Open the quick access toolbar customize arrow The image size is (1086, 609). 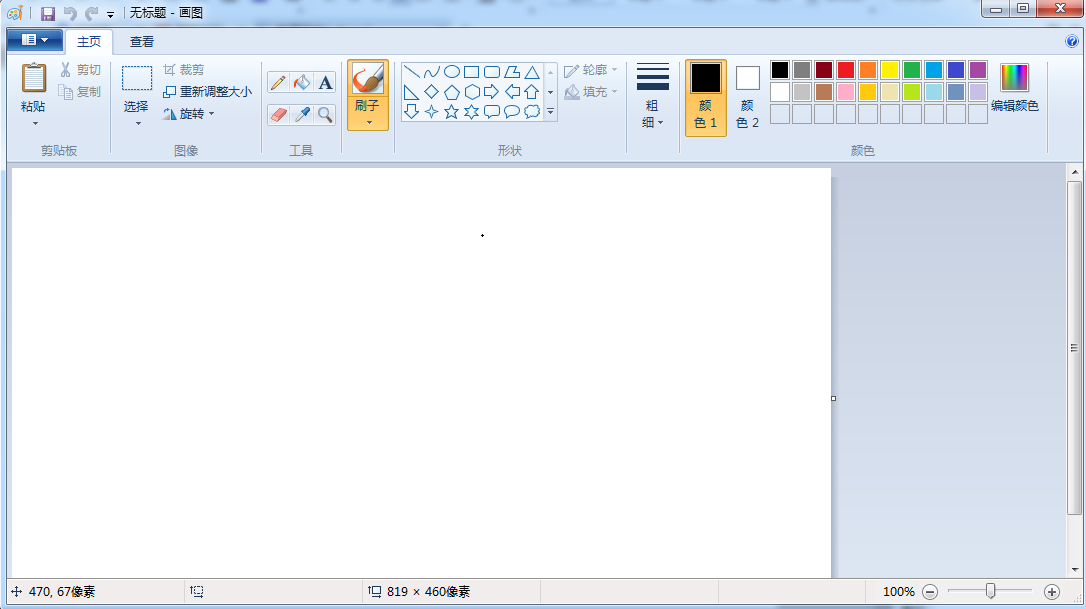coord(110,14)
